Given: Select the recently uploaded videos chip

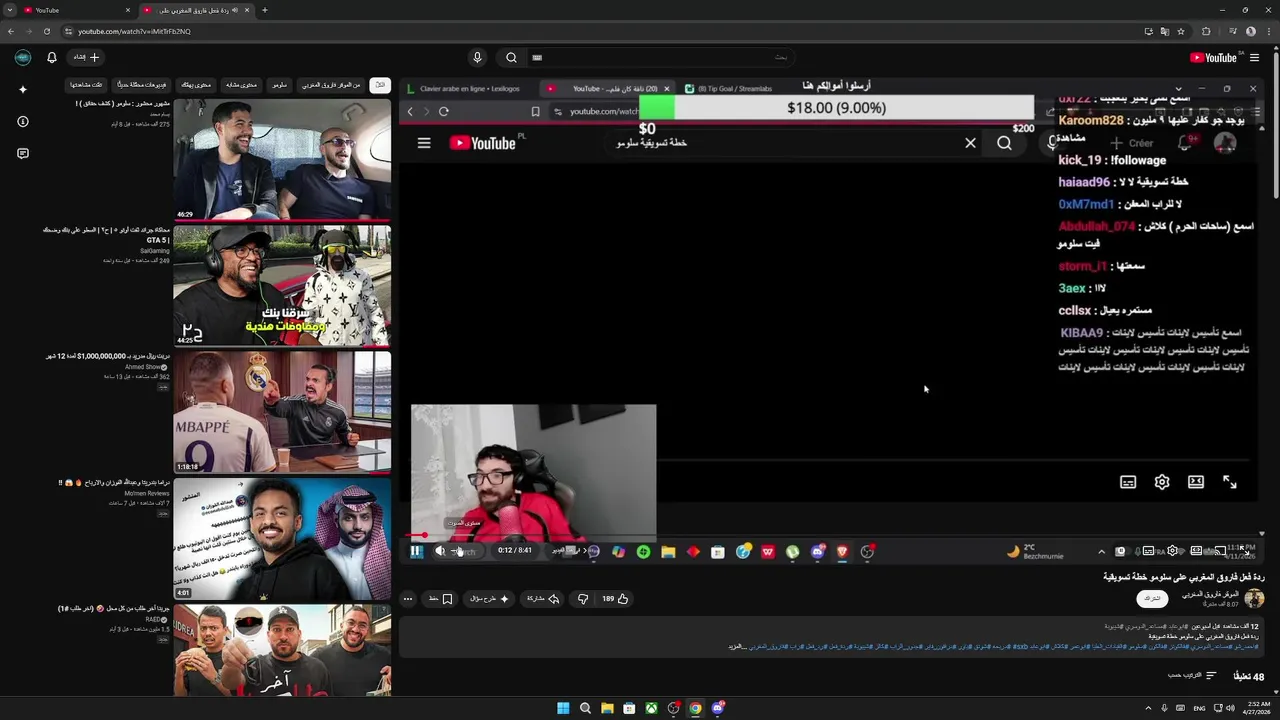Looking at the screenshot, I should click(x=142, y=85).
